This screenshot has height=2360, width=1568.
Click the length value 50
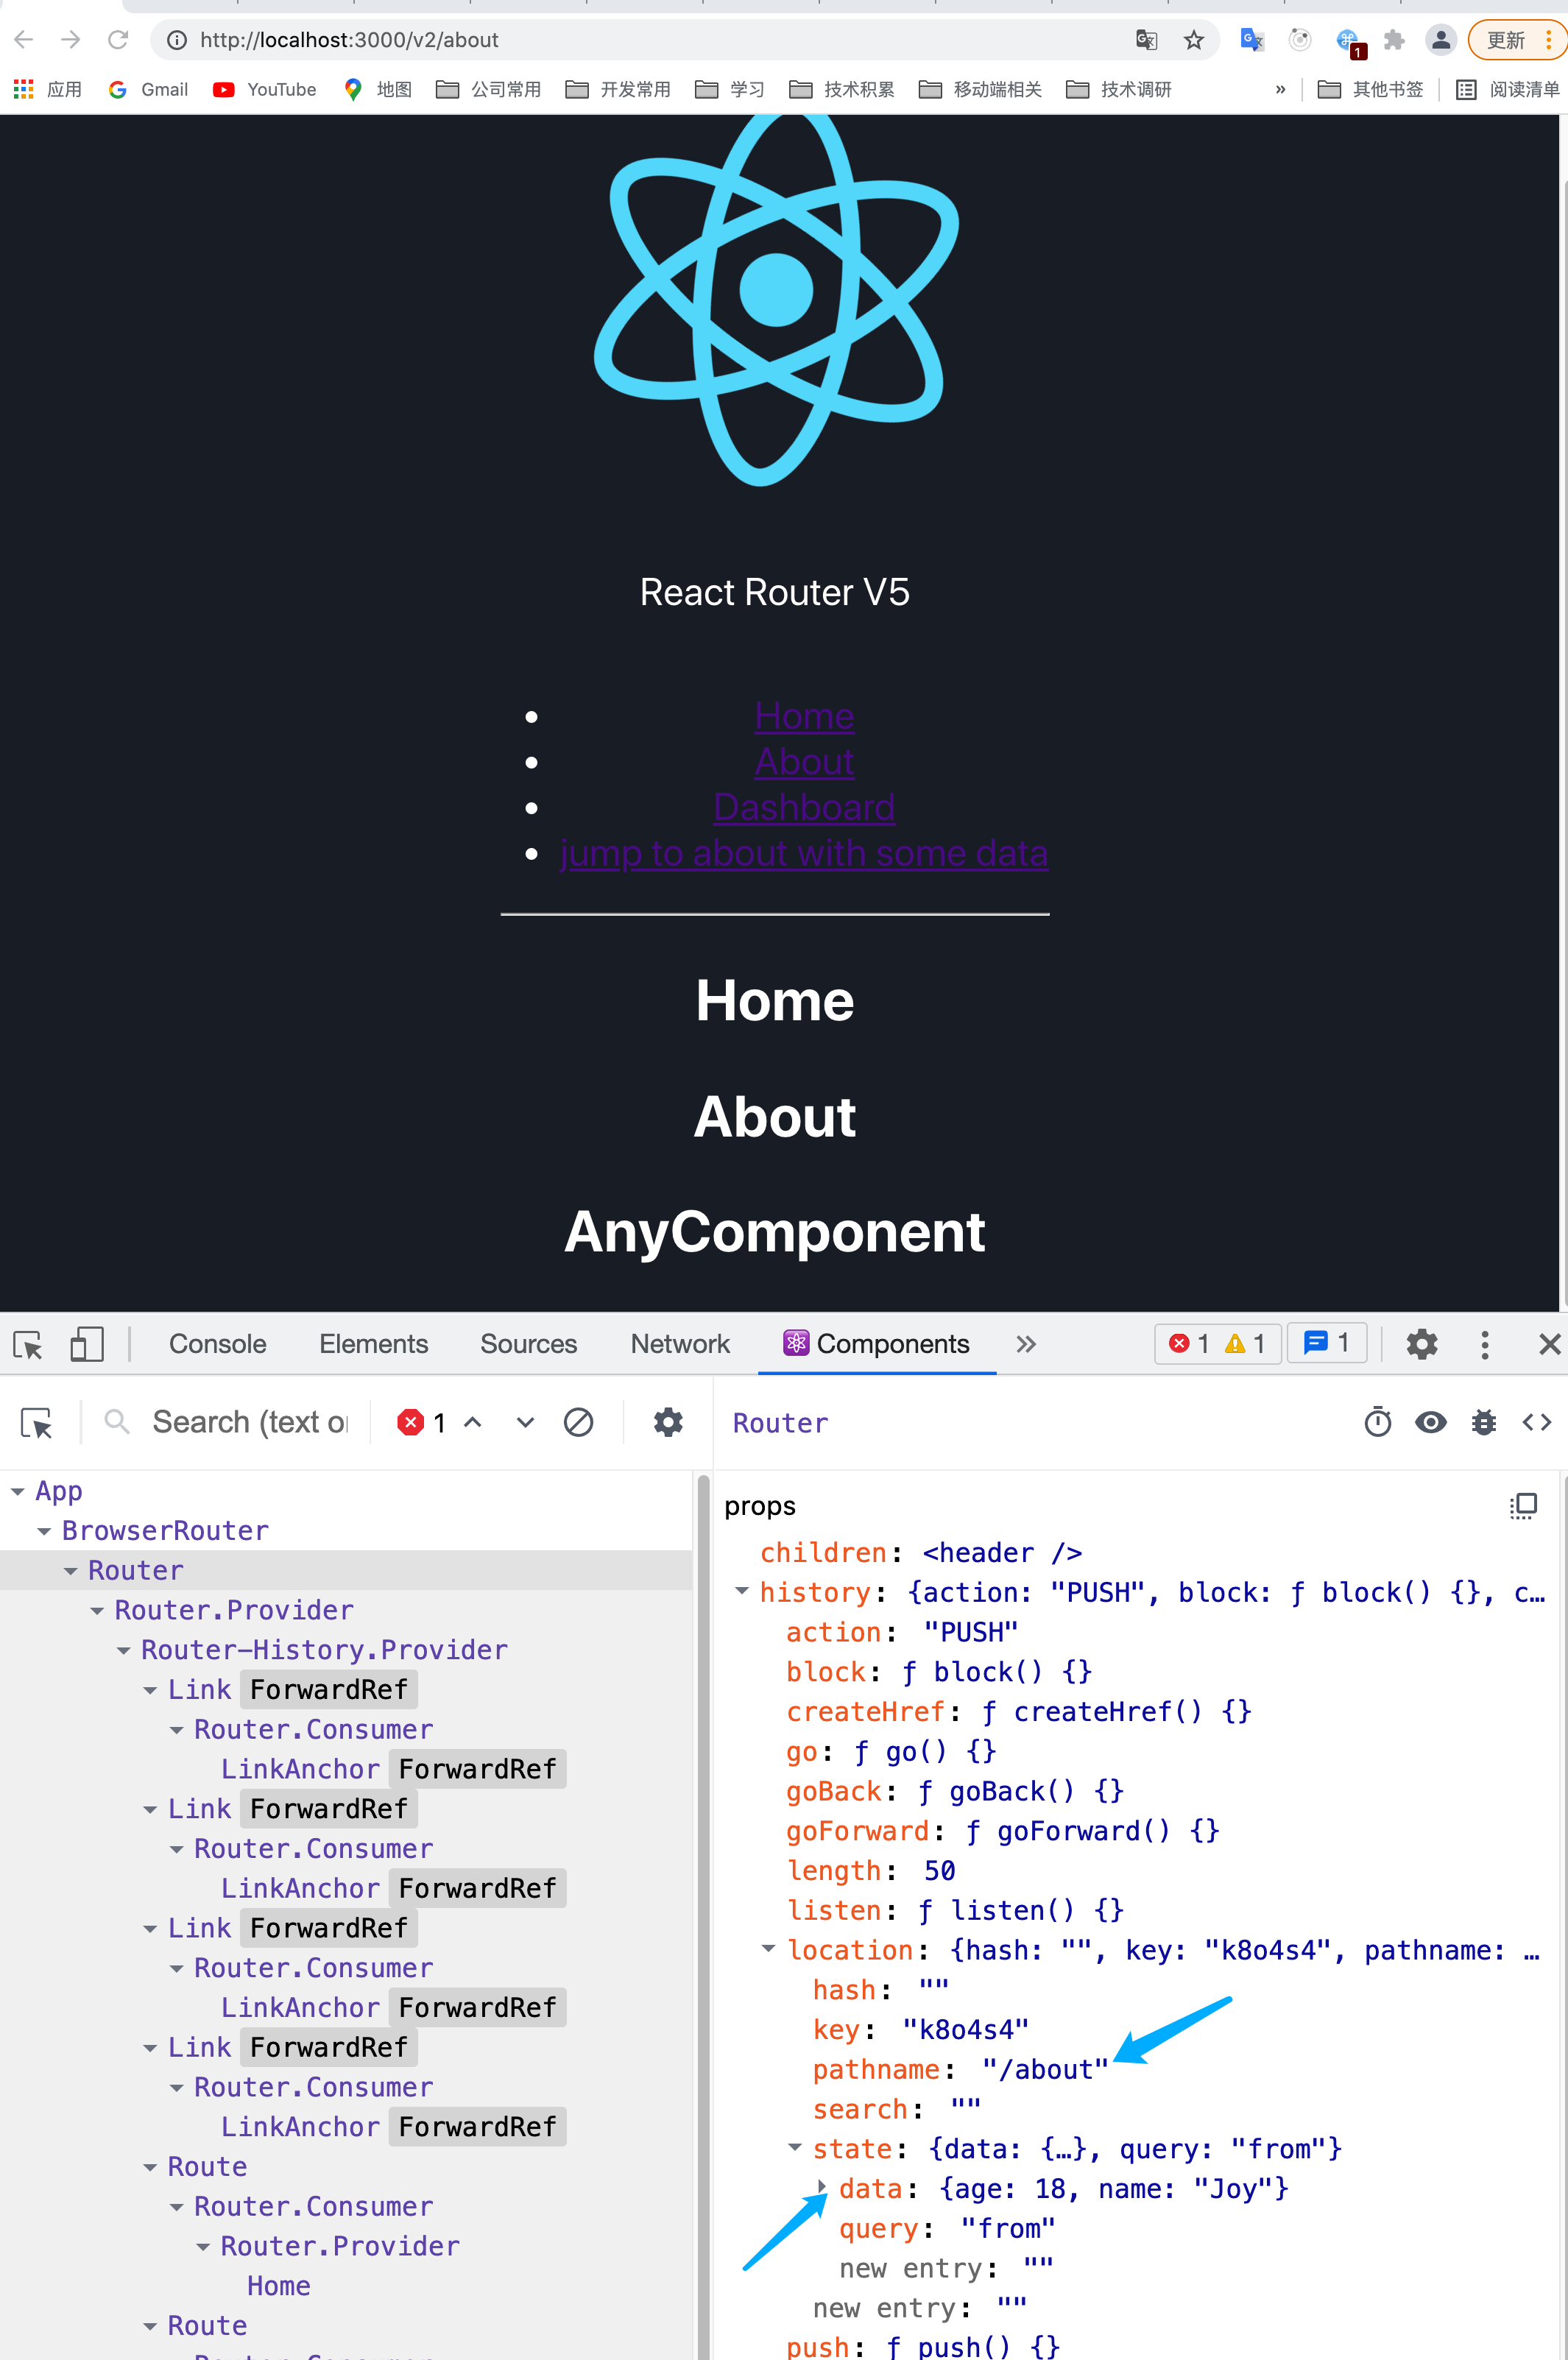pos(939,1870)
